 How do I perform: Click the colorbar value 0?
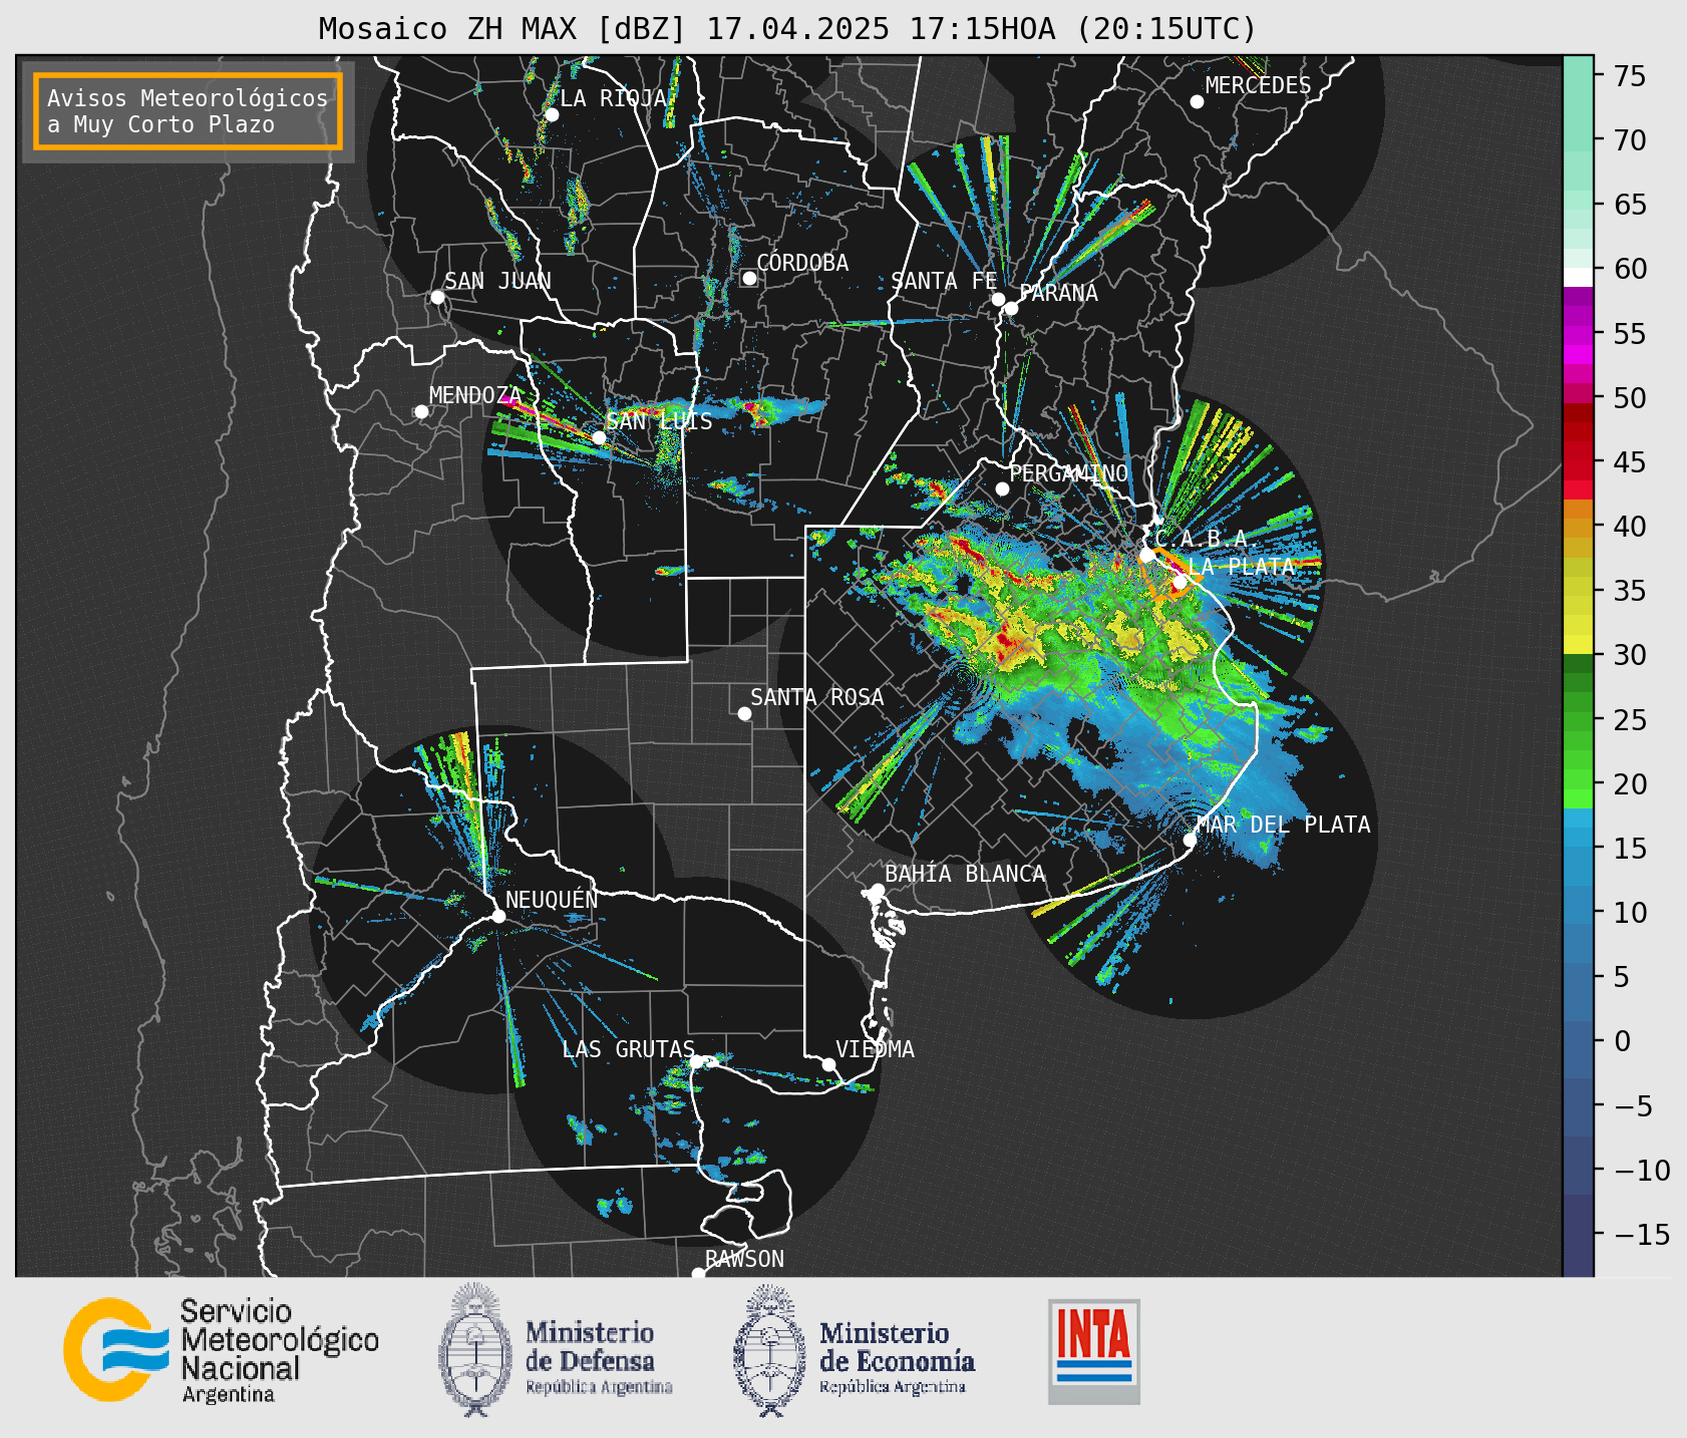1621,1041
